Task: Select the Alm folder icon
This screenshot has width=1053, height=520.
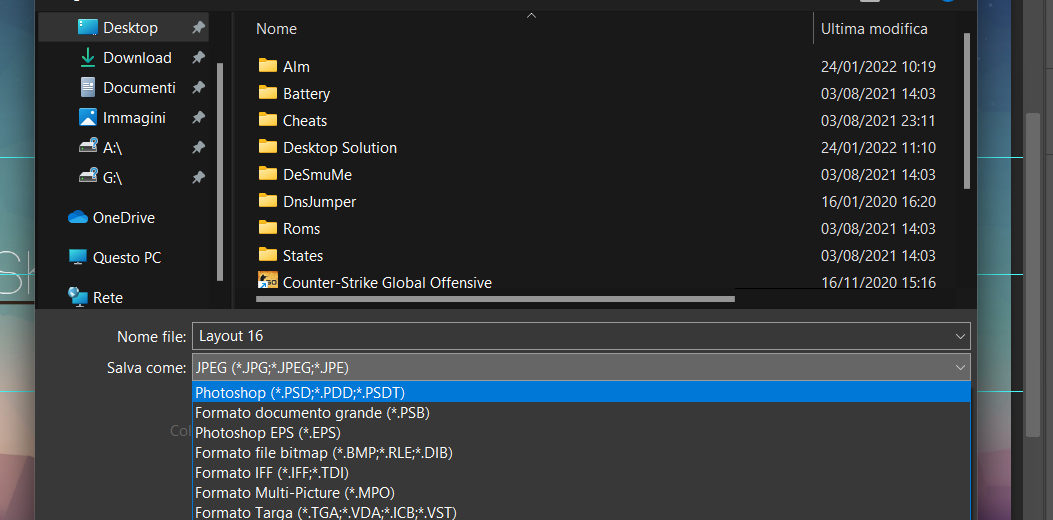Action: (x=268, y=66)
